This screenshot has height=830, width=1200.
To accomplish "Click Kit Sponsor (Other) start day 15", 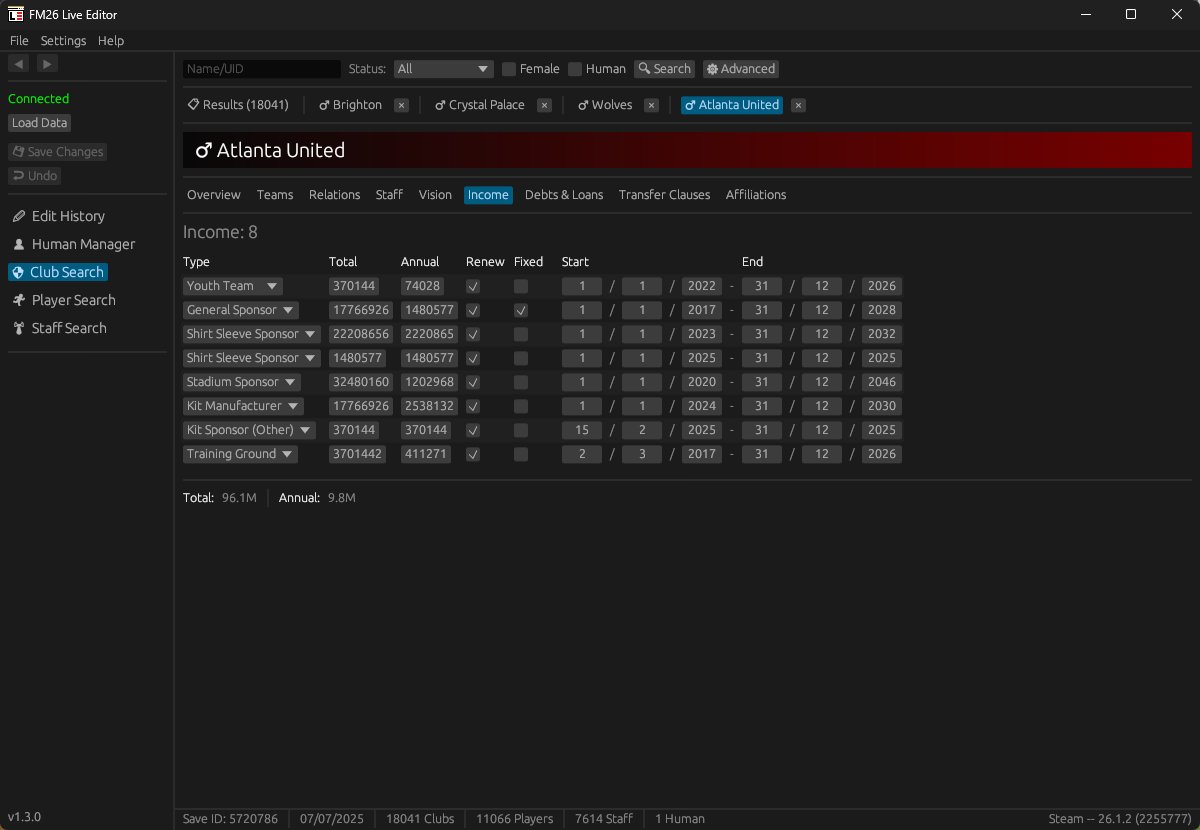I will 582,430.
